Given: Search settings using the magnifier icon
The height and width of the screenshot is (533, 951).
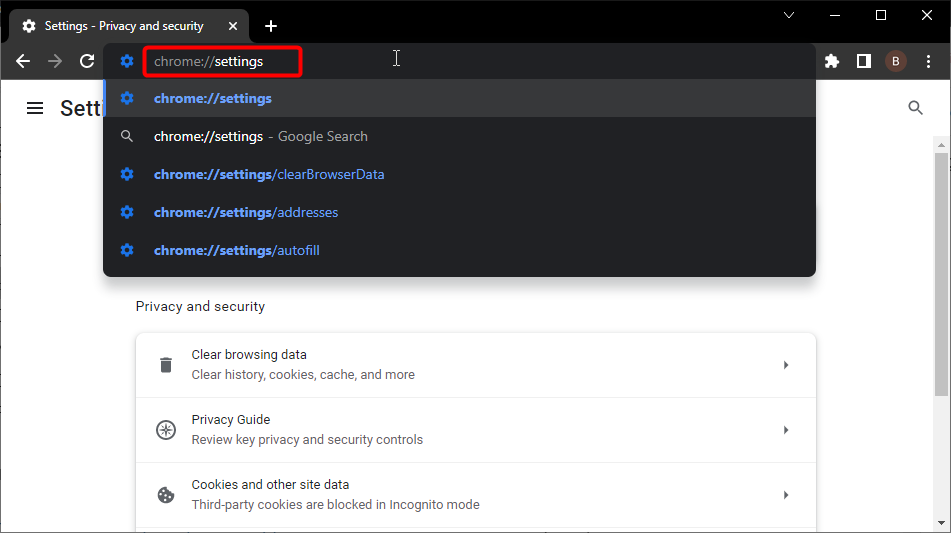Looking at the screenshot, I should click(x=915, y=108).
